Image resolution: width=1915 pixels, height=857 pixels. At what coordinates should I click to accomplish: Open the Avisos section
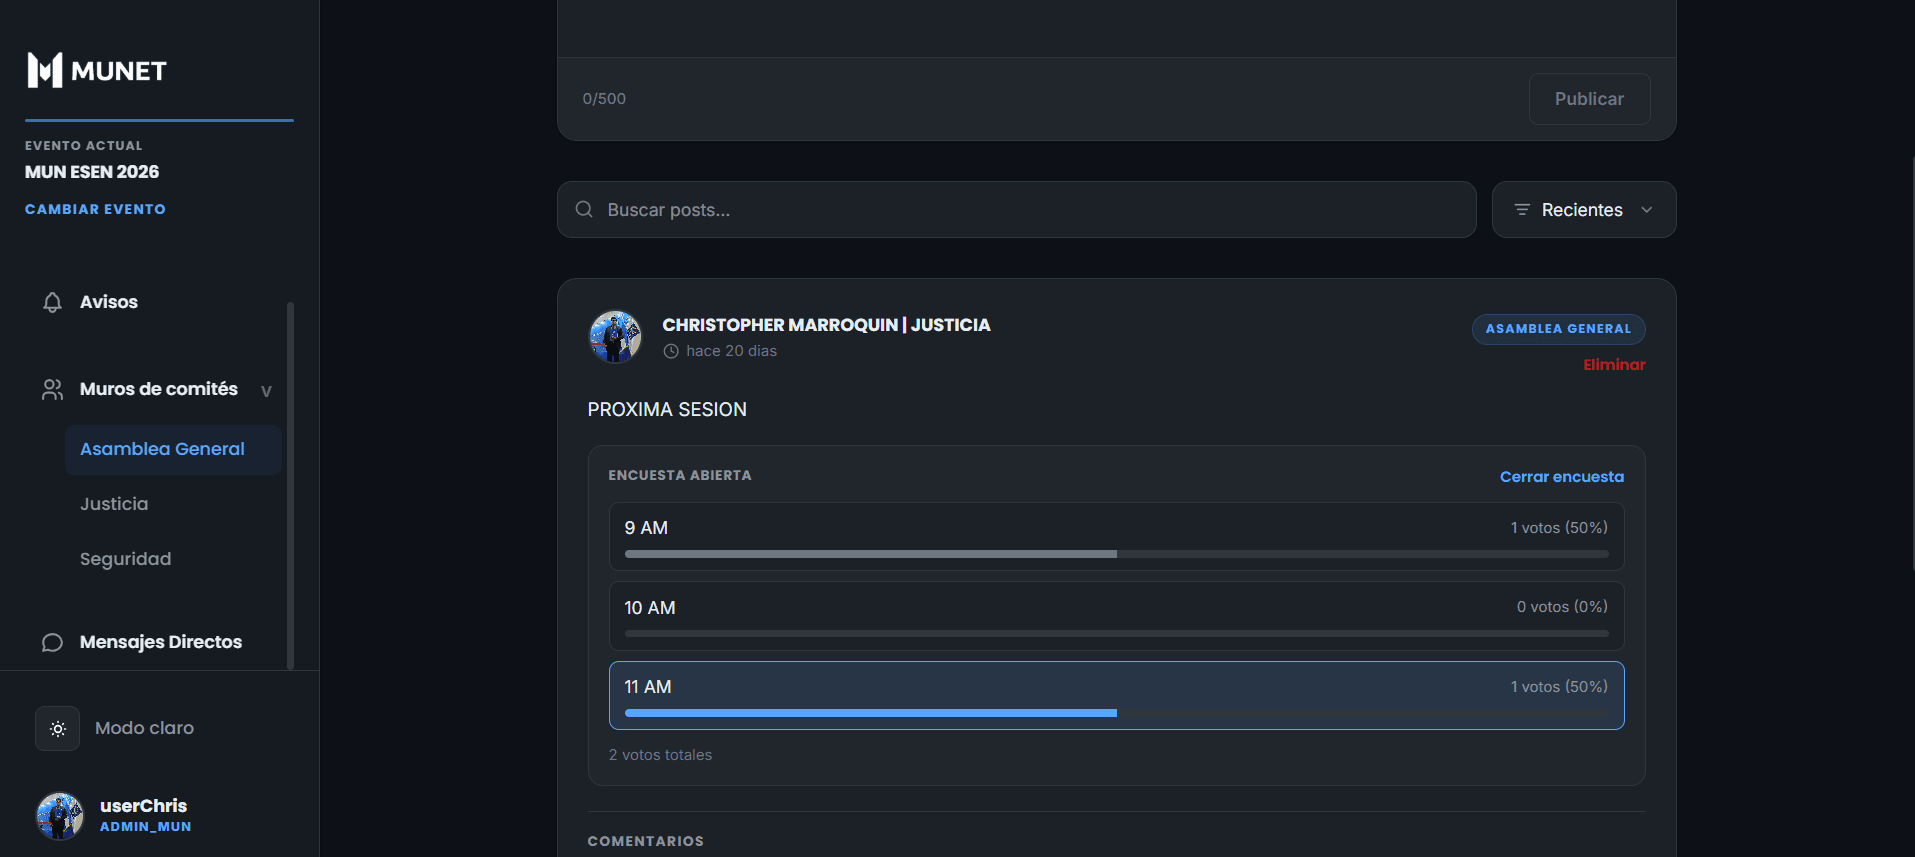point(108,302)
